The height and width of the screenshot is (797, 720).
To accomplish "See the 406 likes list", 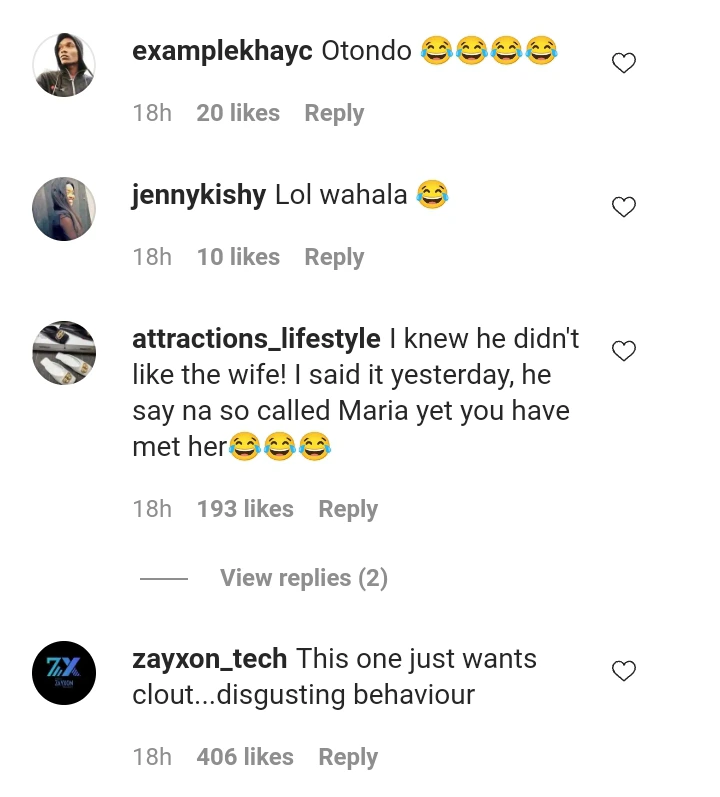I will tap(246, 757).
